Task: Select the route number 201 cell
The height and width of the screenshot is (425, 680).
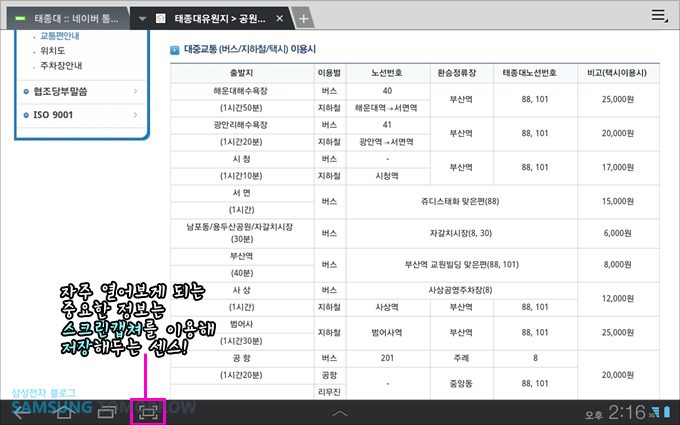Action: click(387, 358)
